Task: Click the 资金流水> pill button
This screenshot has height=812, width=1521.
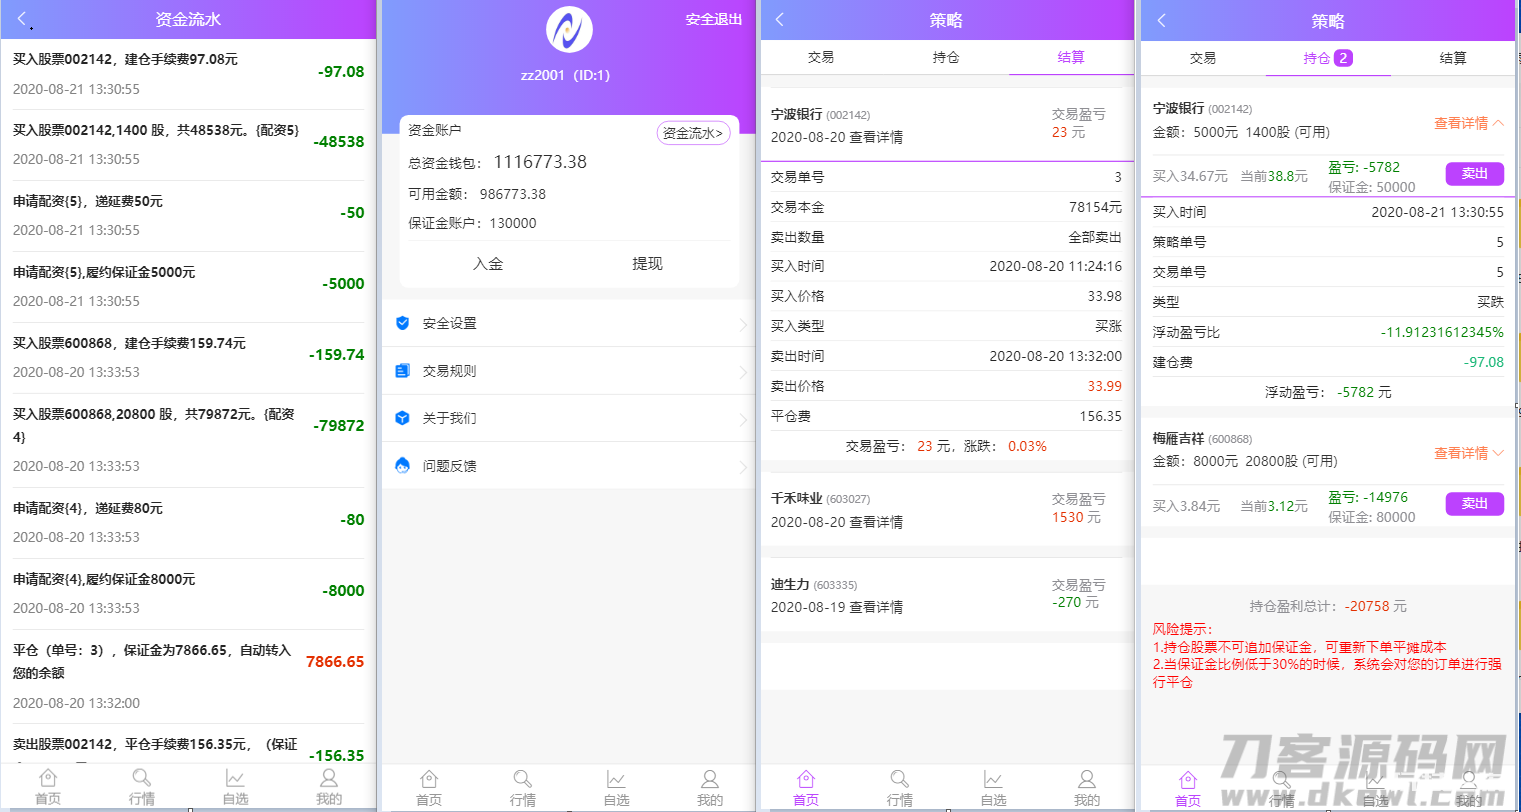Action: [693, 133]
